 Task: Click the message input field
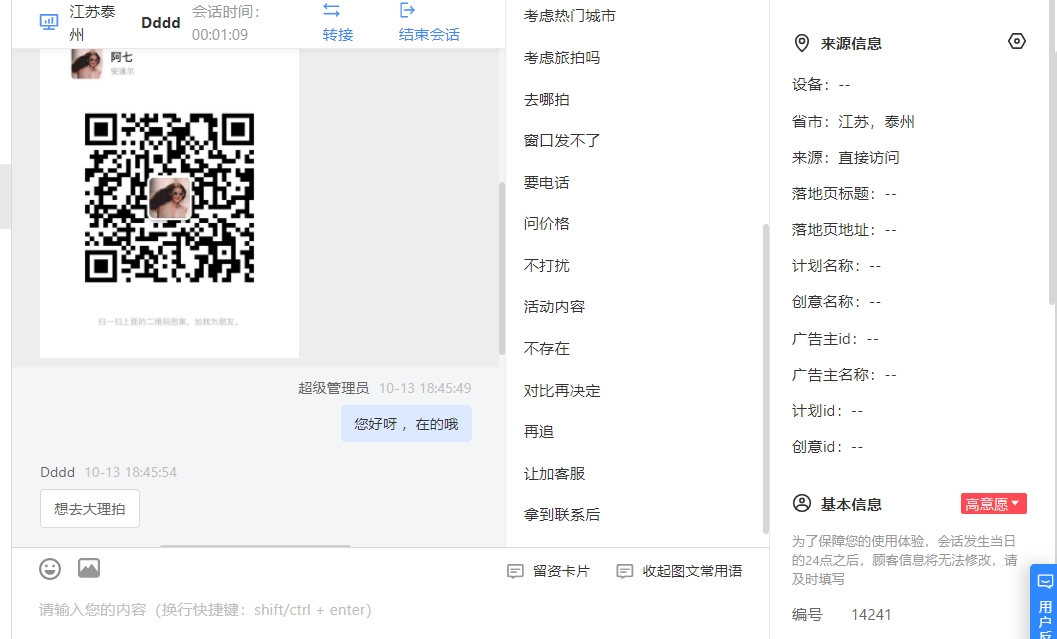pyautogui.click(x=390, y=610)
